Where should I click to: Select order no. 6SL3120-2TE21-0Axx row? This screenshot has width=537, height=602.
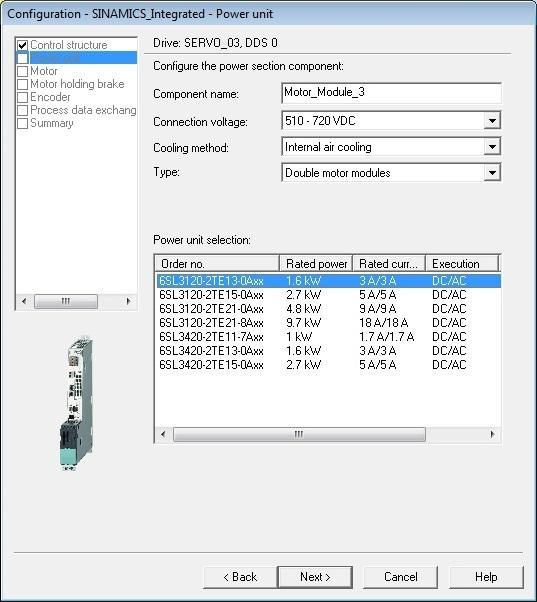click(x=329, y=309)
